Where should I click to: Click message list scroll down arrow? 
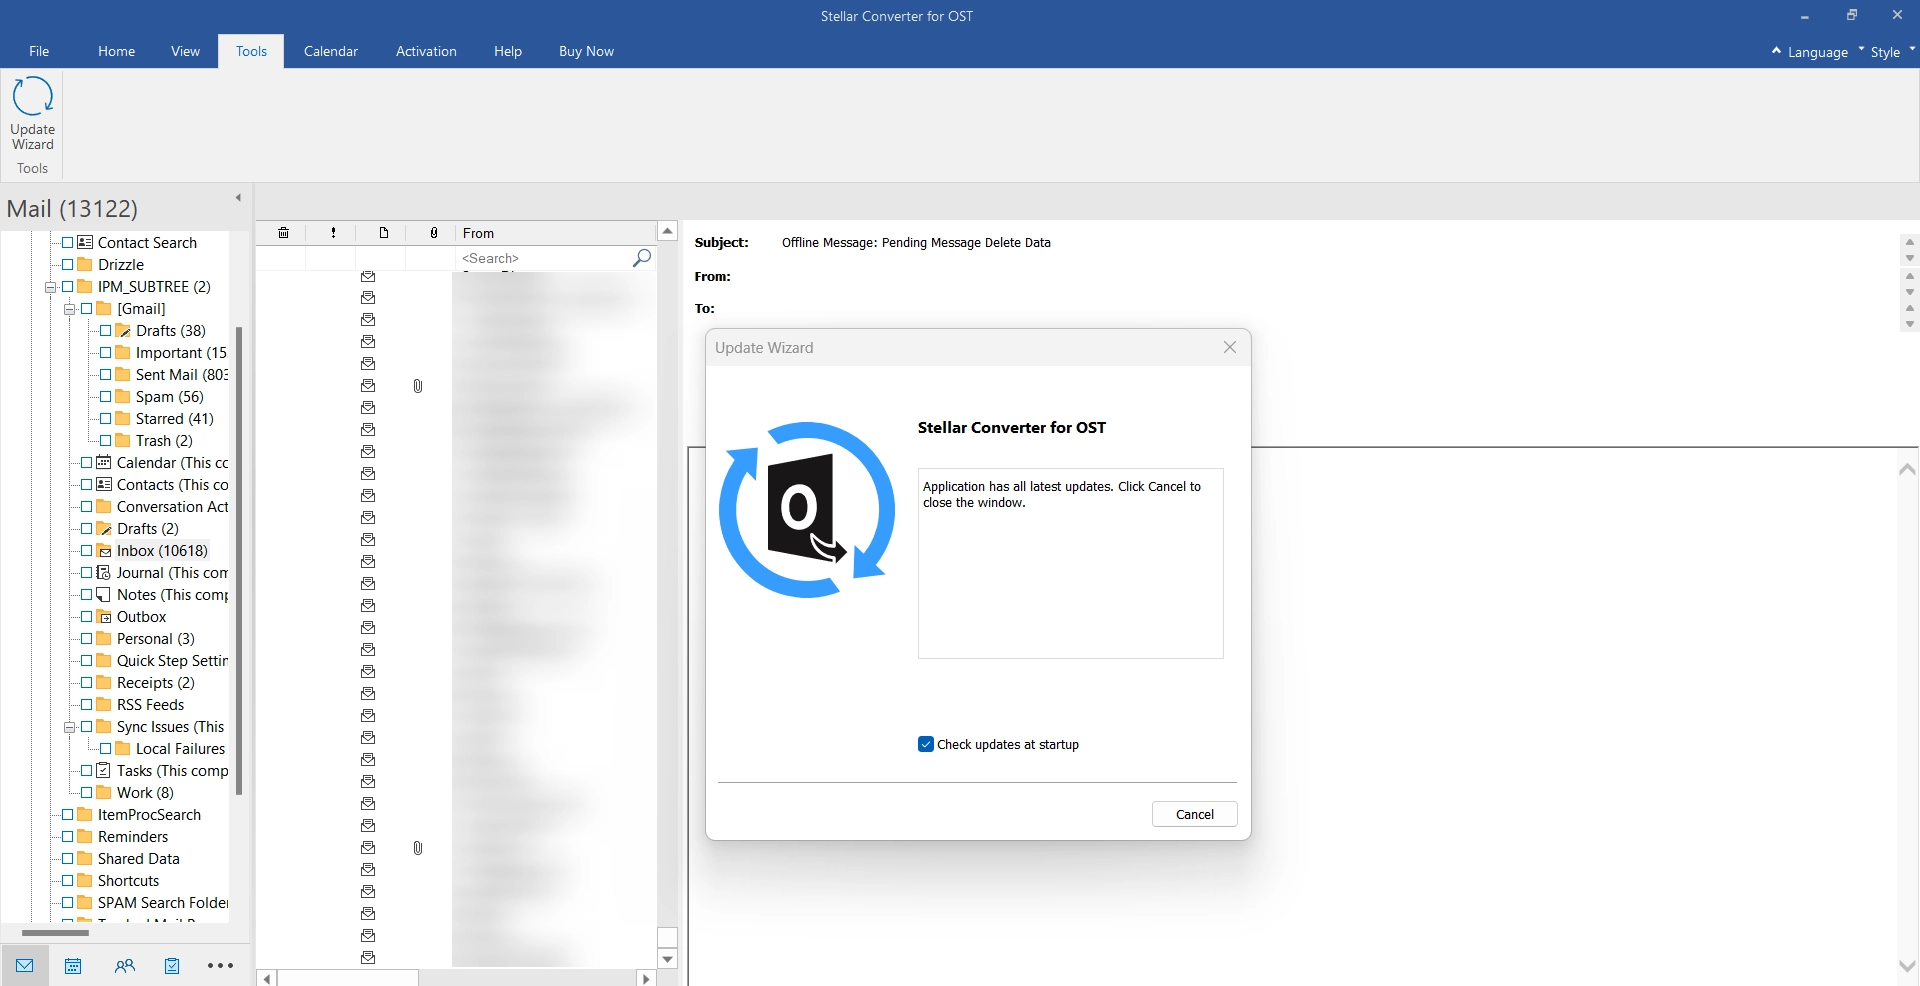pos(667,959)
